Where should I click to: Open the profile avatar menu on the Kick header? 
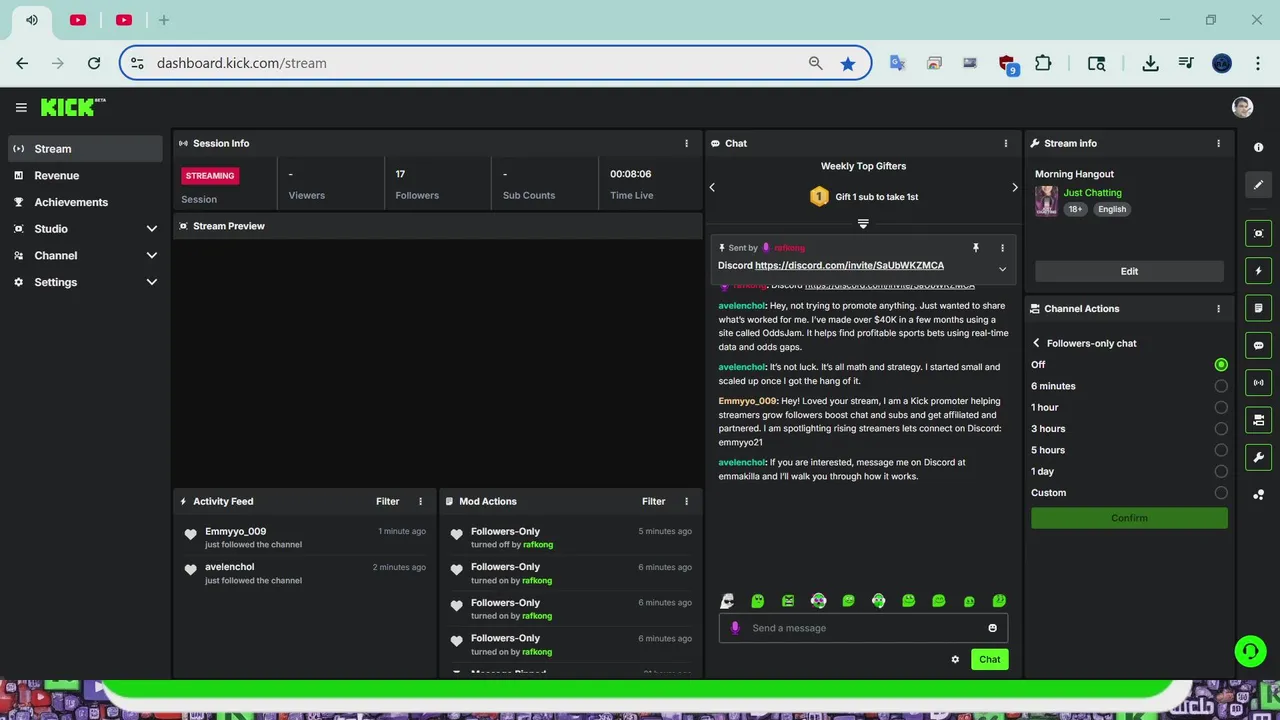point(1242,107)
